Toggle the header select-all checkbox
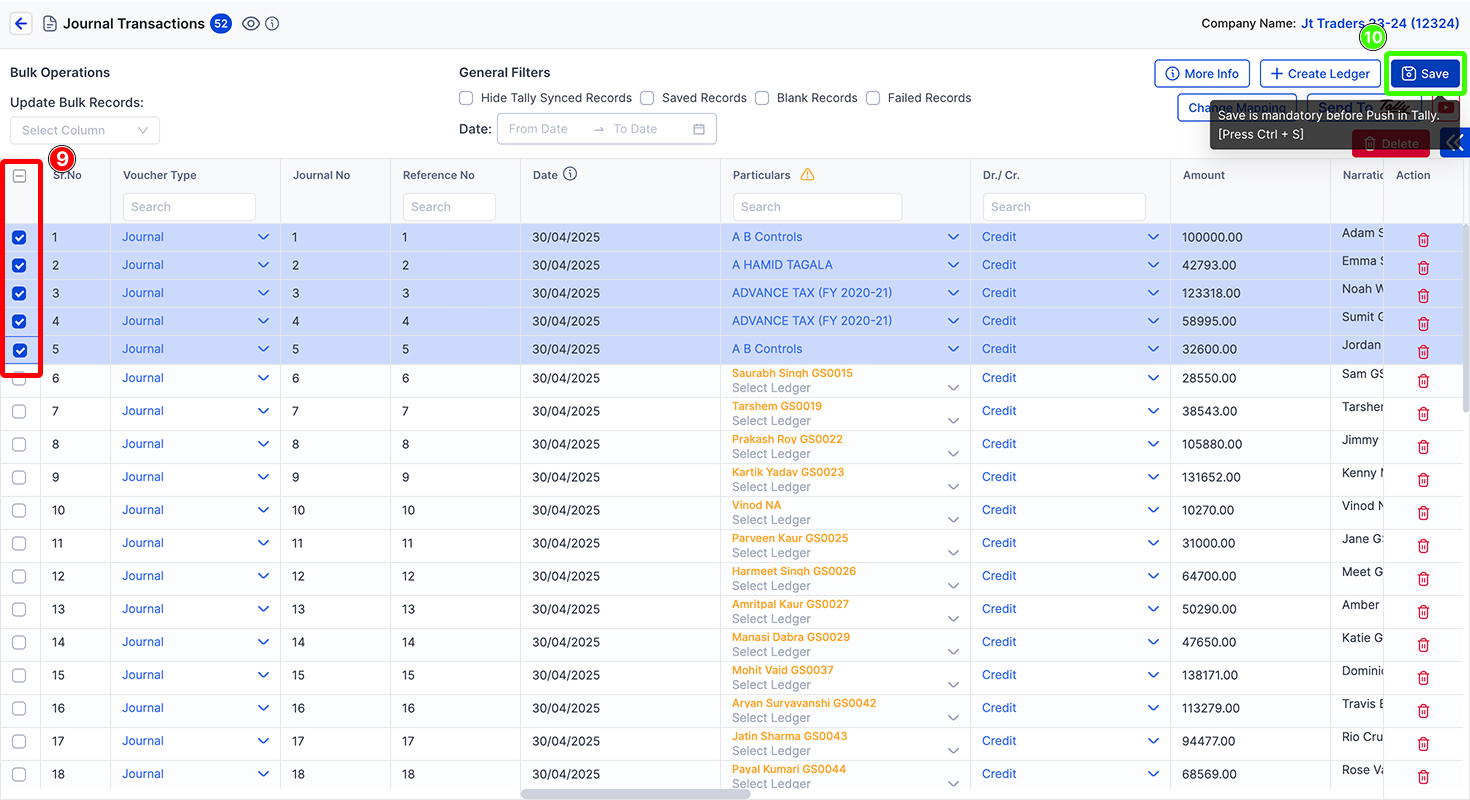This screenshot has width=1470, height=800. click(19, 175)
